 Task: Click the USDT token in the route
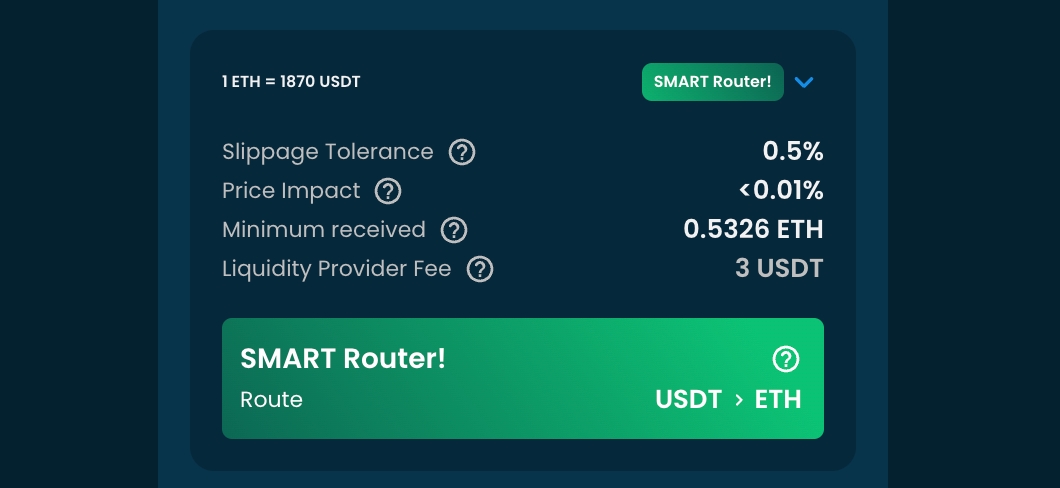(688, 400)
